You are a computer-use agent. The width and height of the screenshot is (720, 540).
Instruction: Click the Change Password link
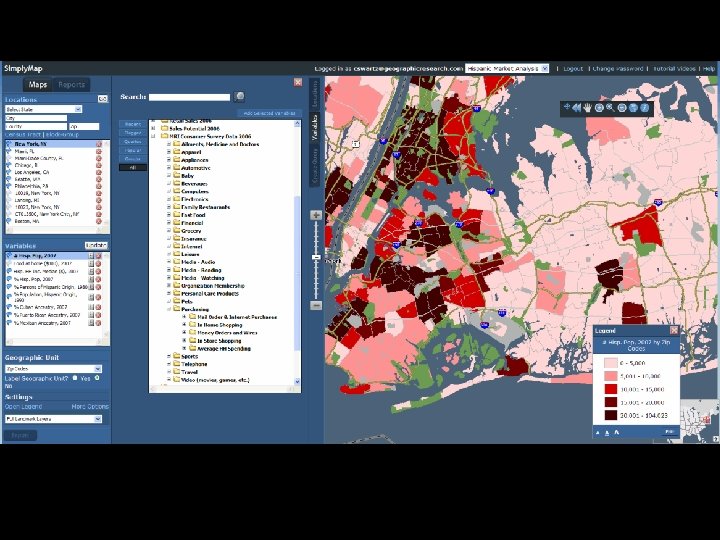tap(618, 68)
